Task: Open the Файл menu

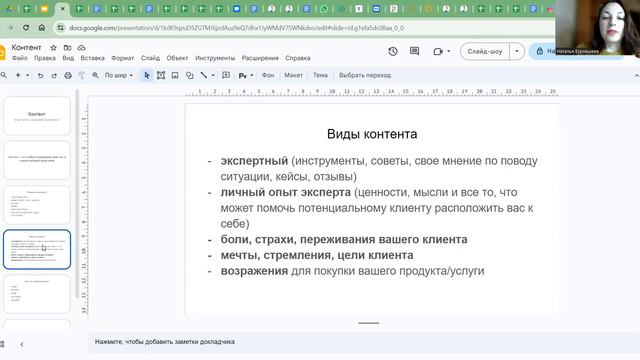Action: click(x=20, y=58)
